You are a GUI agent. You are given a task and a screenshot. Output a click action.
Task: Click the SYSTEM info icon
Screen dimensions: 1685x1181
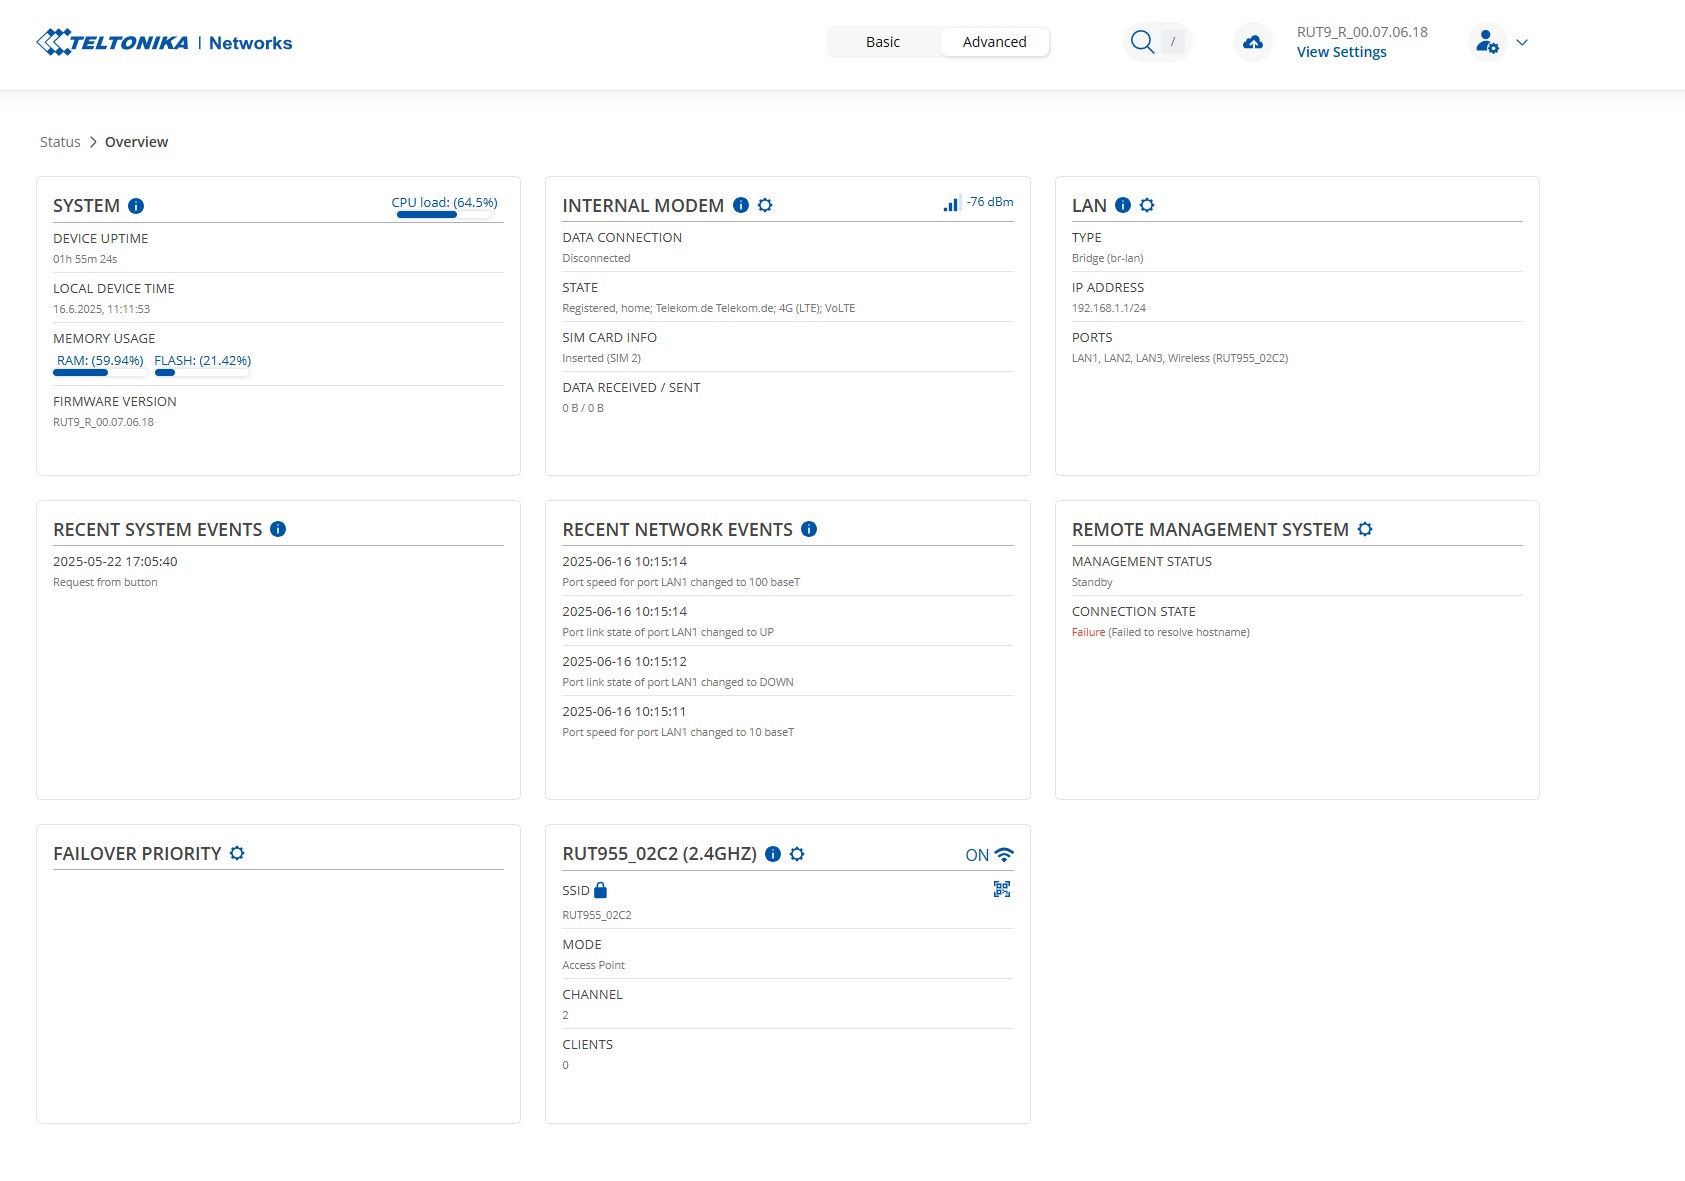coord(136,206)
